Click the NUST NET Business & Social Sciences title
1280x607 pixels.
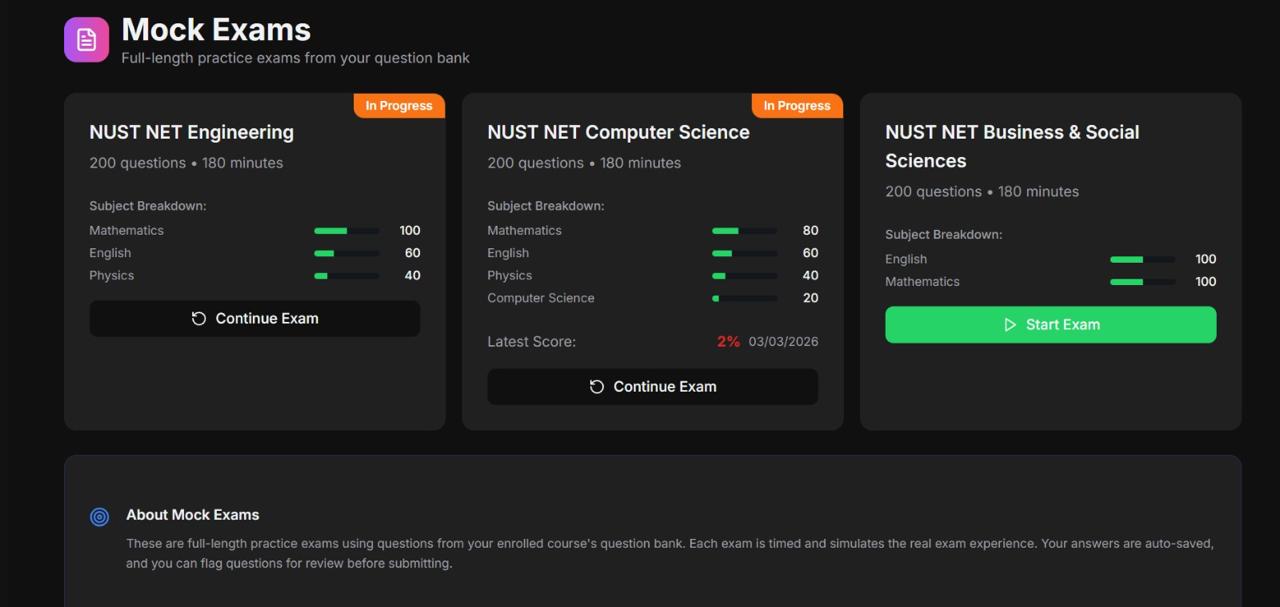[x=1012, y=146]
